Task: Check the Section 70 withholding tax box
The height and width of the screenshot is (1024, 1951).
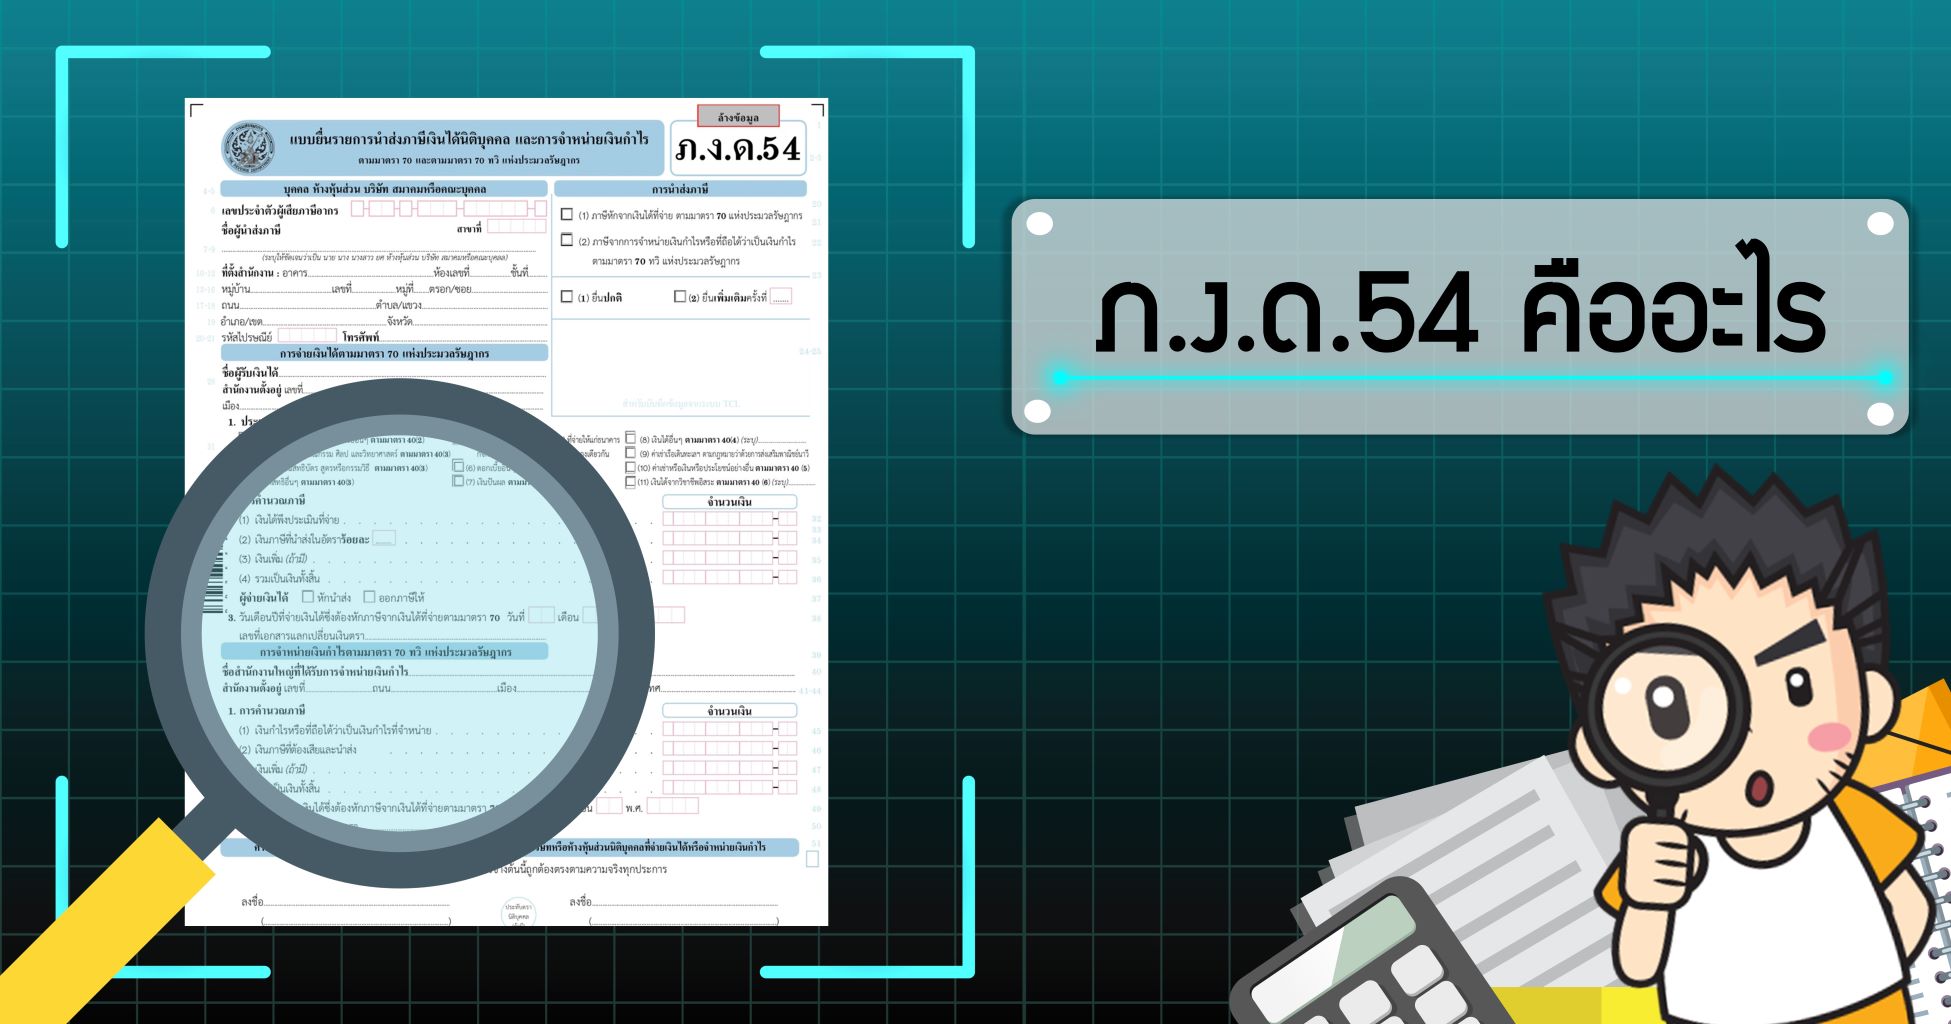Action: (x=567, y=215)
